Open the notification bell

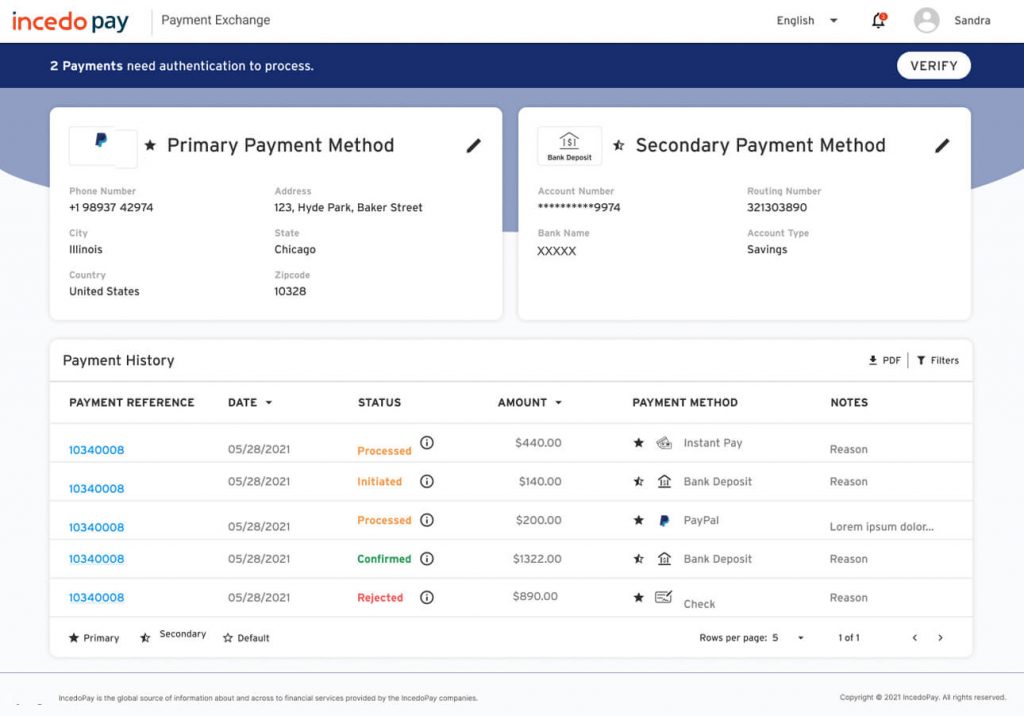(877, 20)
